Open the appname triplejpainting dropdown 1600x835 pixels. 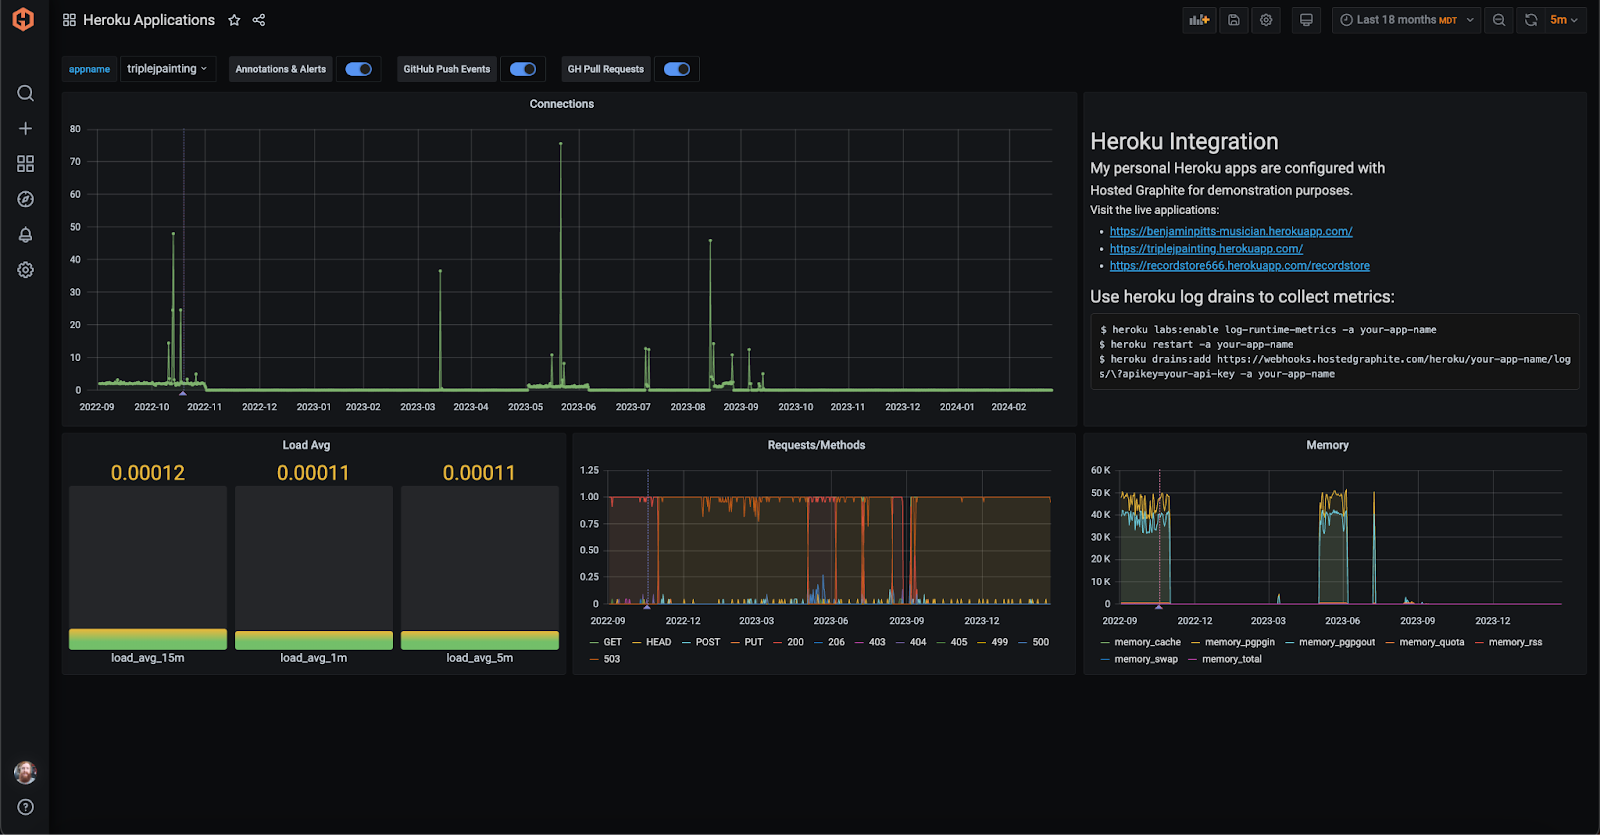167,69
